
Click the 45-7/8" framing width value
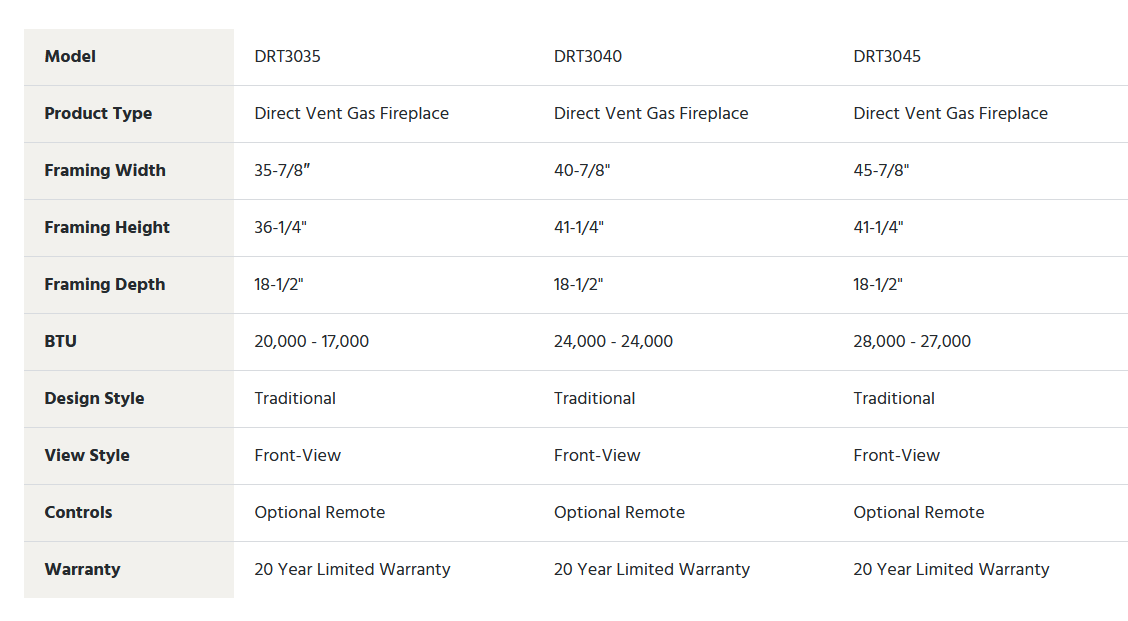881,171
